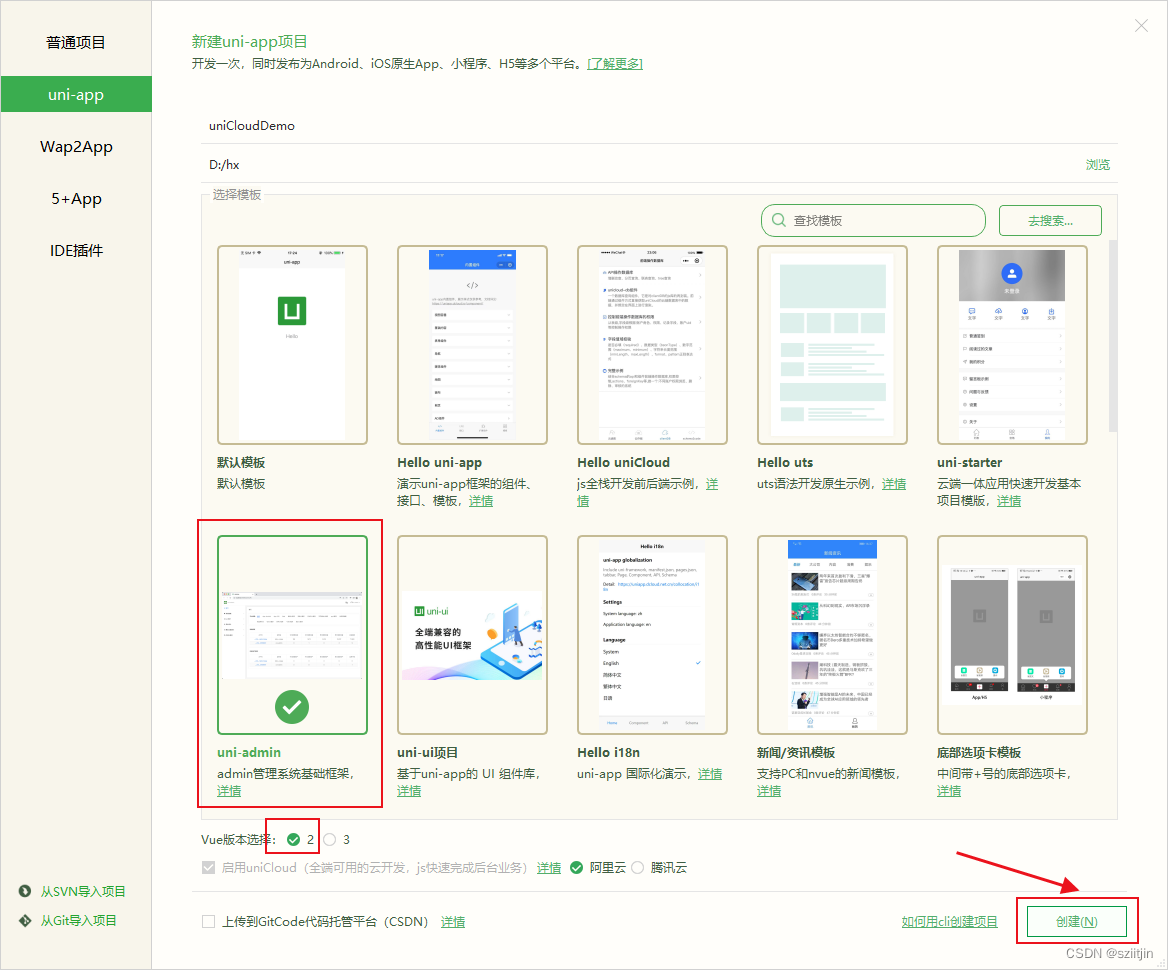The width and height of the screenshot is (1168, 970).
Task: Open 详情 link next to GitCode upload
Action: coord(453,922)
